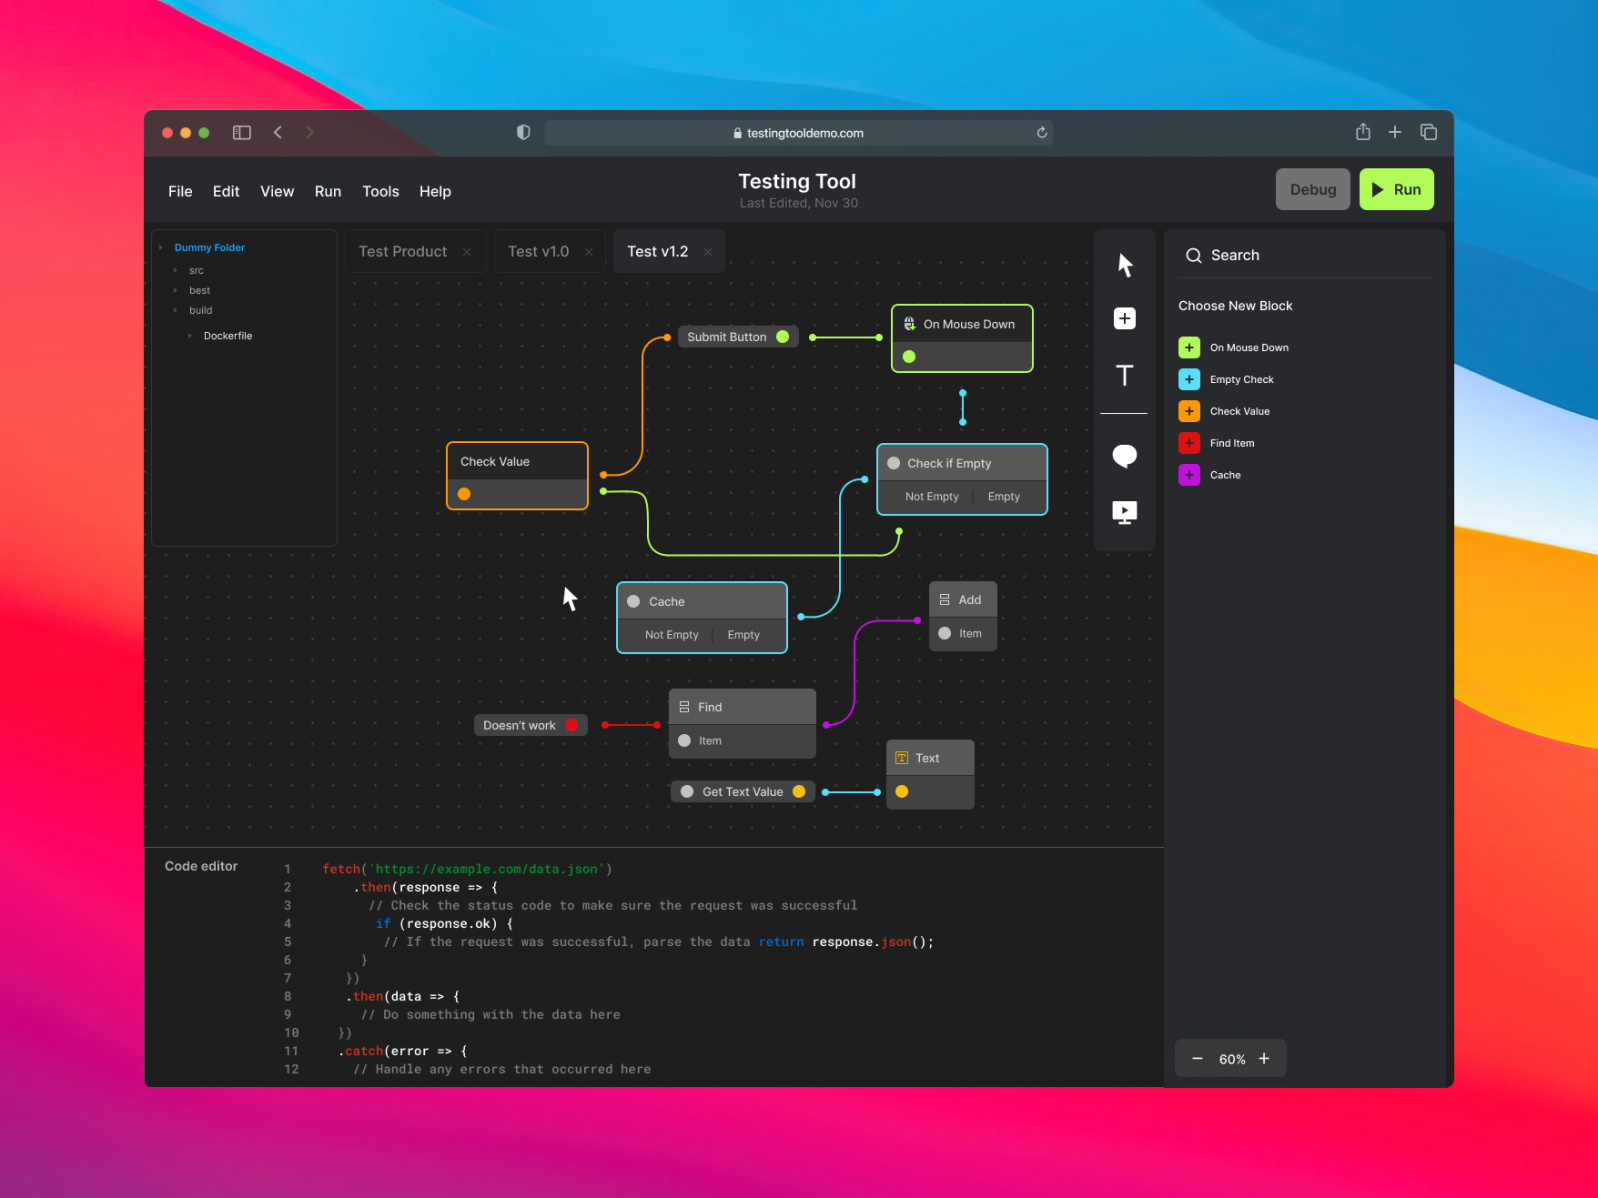Image resolution: width=1598 pixels, height=1198 pixels.
Task: Click the green On Mouse Down plus icon
Action: (x=1189, y=347)
